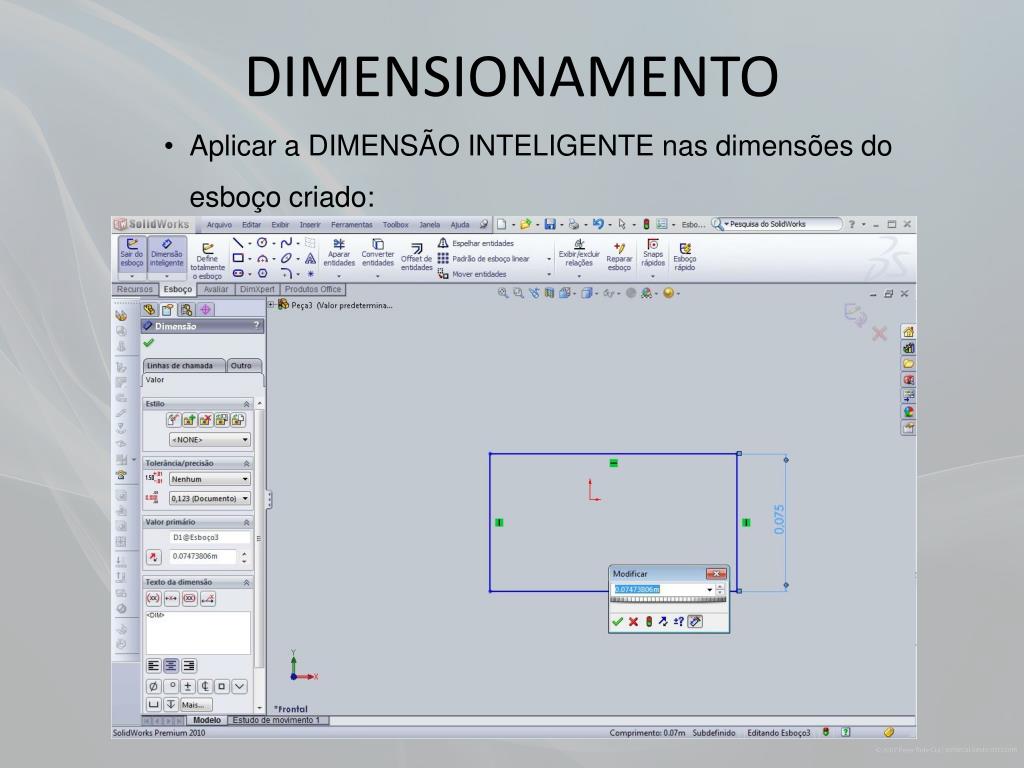Click the primary value stepper arrows
This screenshot has height=768, width=1024.
pyautogui.click(x=244, y=557)
